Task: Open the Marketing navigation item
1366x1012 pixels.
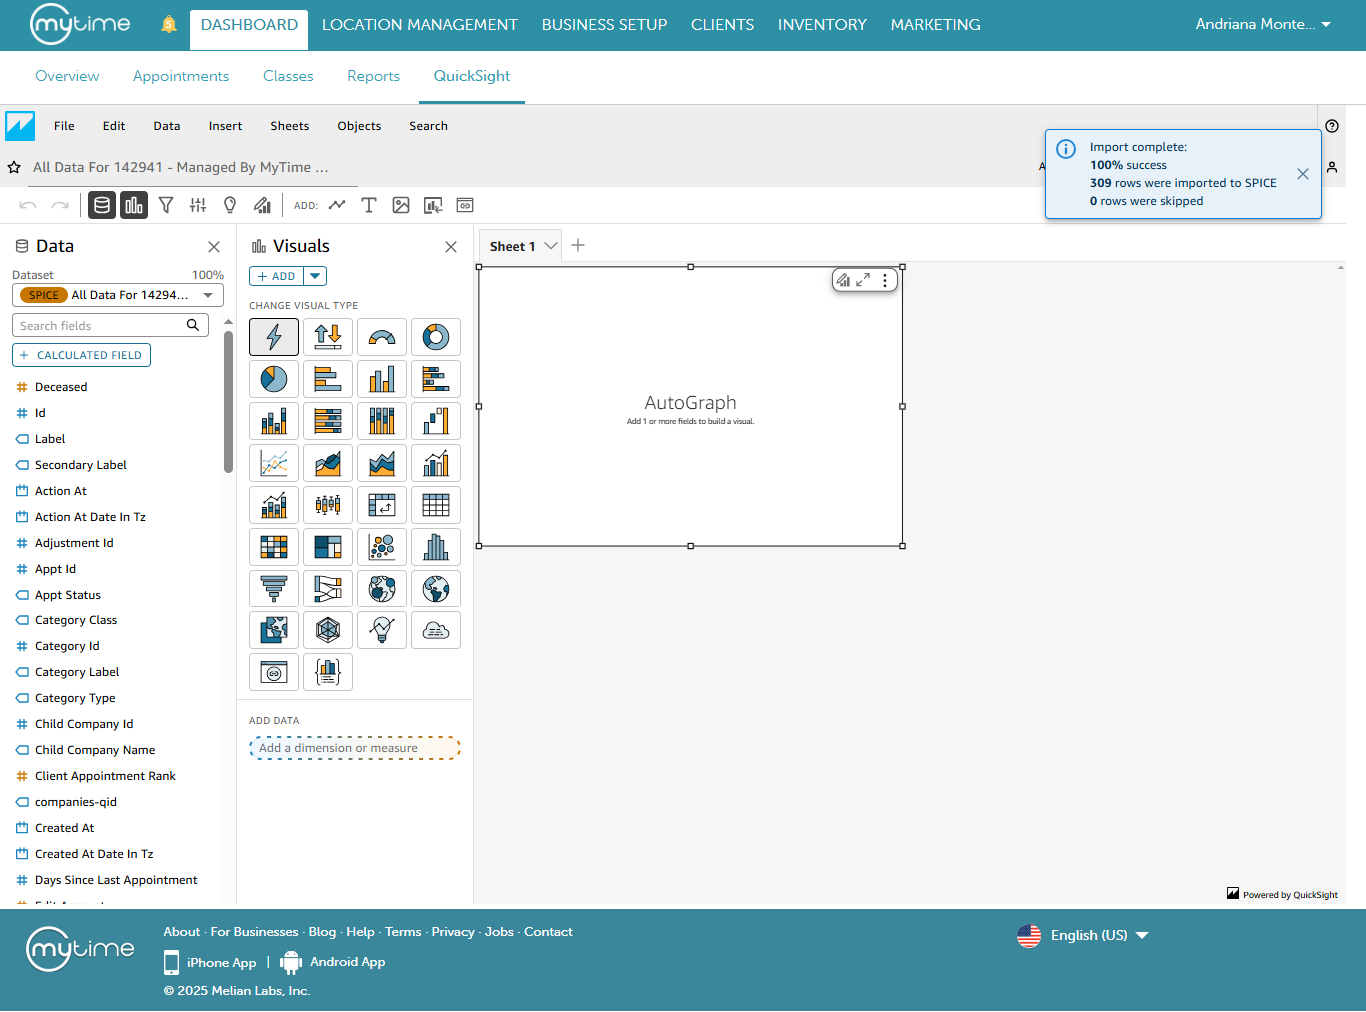Action: coord(936,24)
